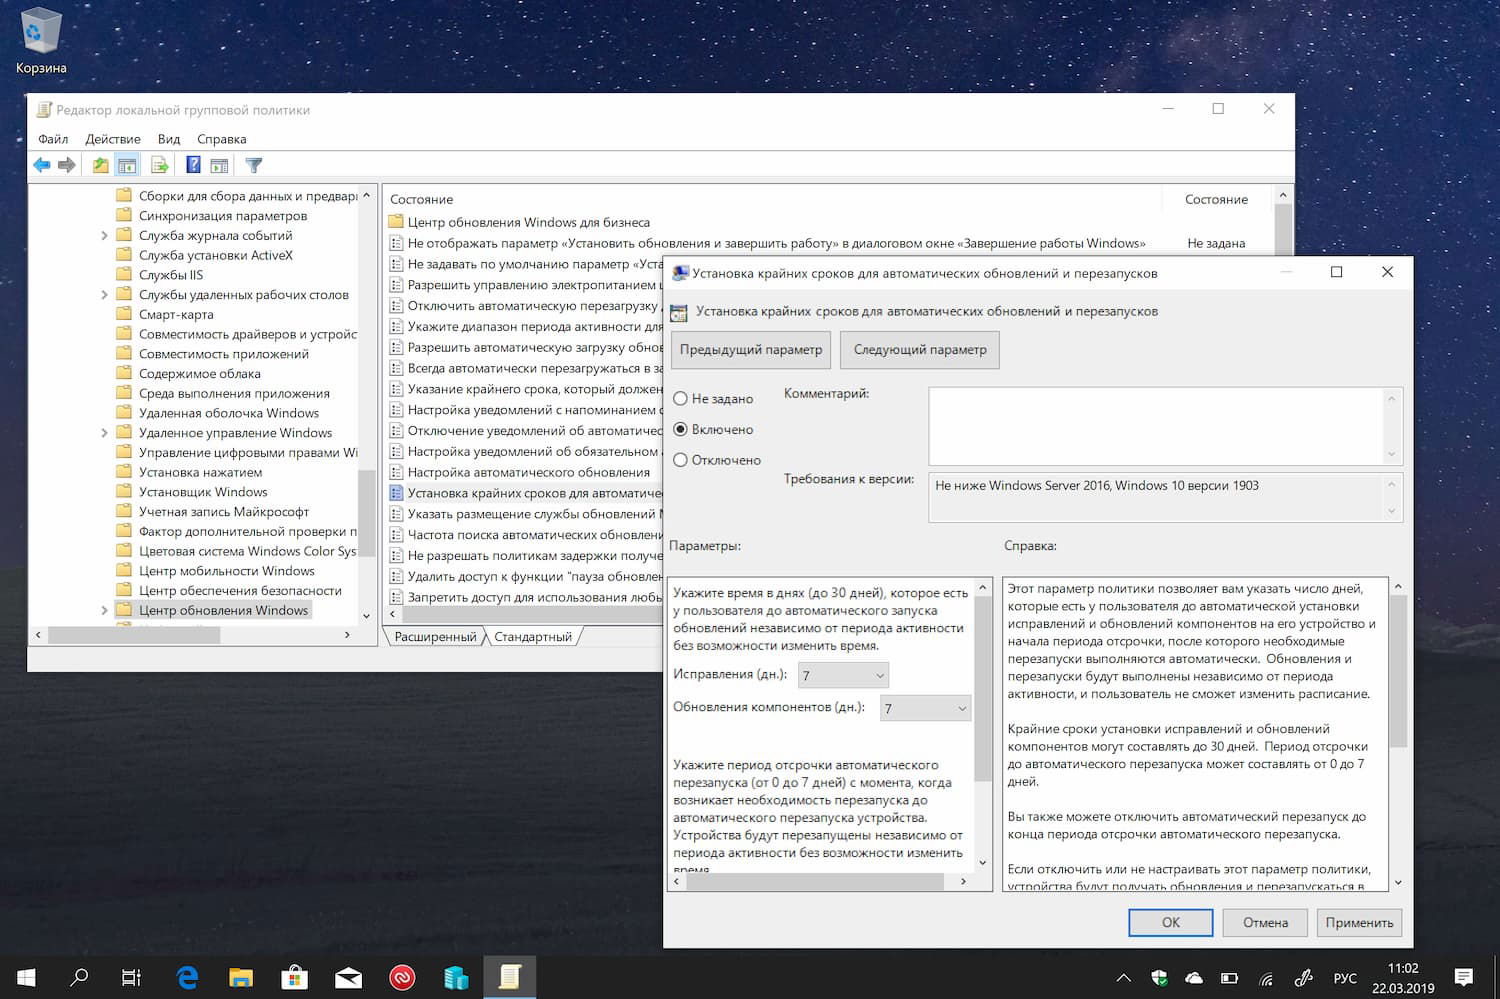Click the Group Policy Editor taskbar icon
1500x999 pixels.
coord(510,977)
